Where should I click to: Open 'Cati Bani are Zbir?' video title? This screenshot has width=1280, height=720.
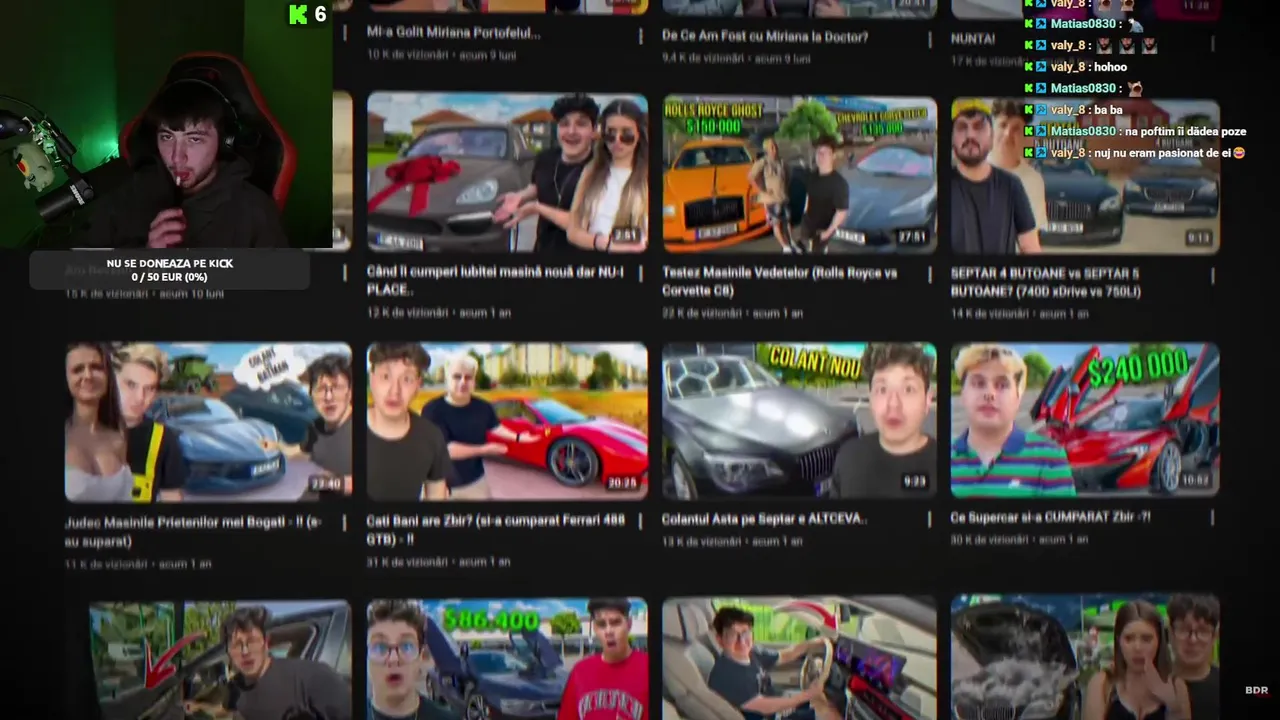(x=496, y=530)
